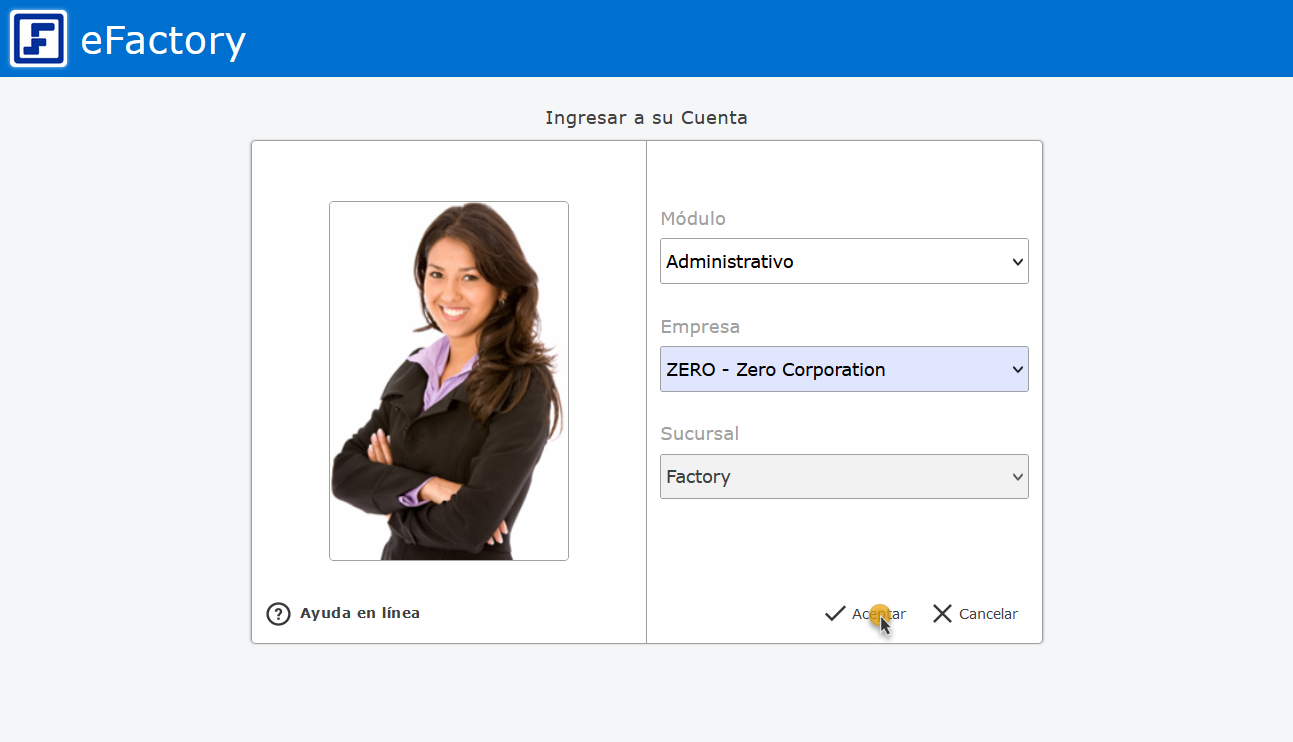Open the Empresa dropdown showing Zero Corporation
The image size is (1293, 742).
pyautogui.click(x=830, y=370)
